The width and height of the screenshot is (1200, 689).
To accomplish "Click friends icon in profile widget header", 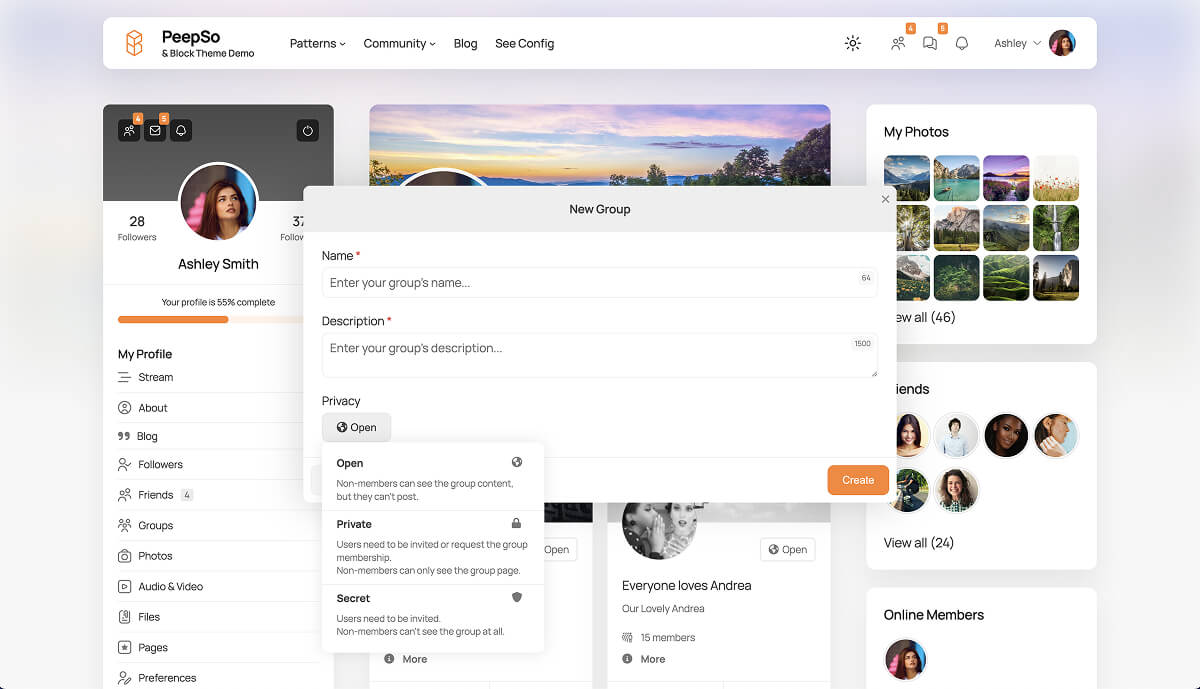I will 129,131.
